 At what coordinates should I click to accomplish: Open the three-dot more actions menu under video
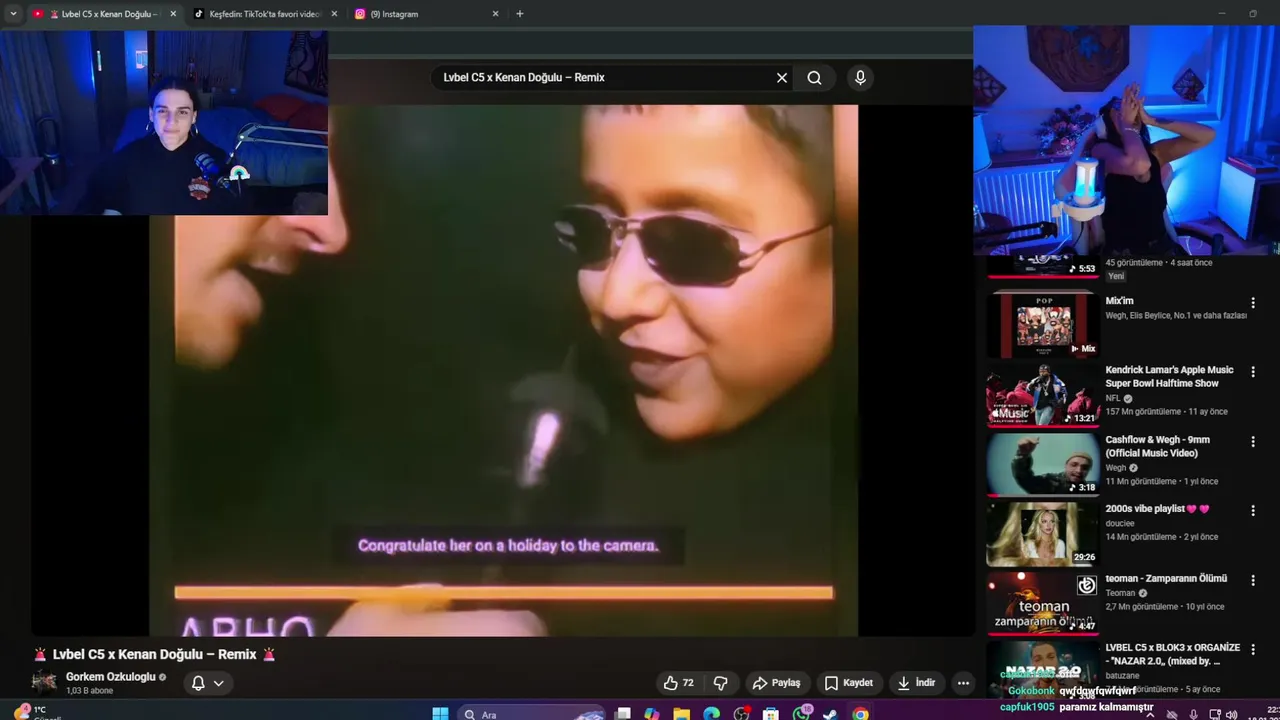(963, 683)
